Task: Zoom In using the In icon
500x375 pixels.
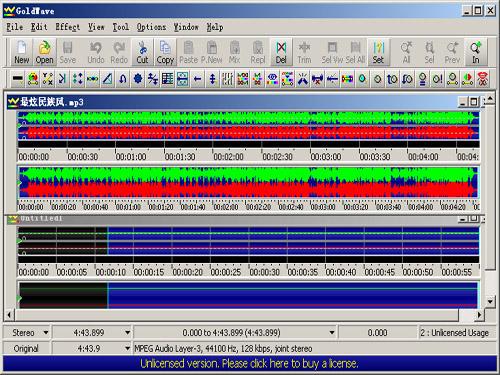Action: (x=476, y=52)
